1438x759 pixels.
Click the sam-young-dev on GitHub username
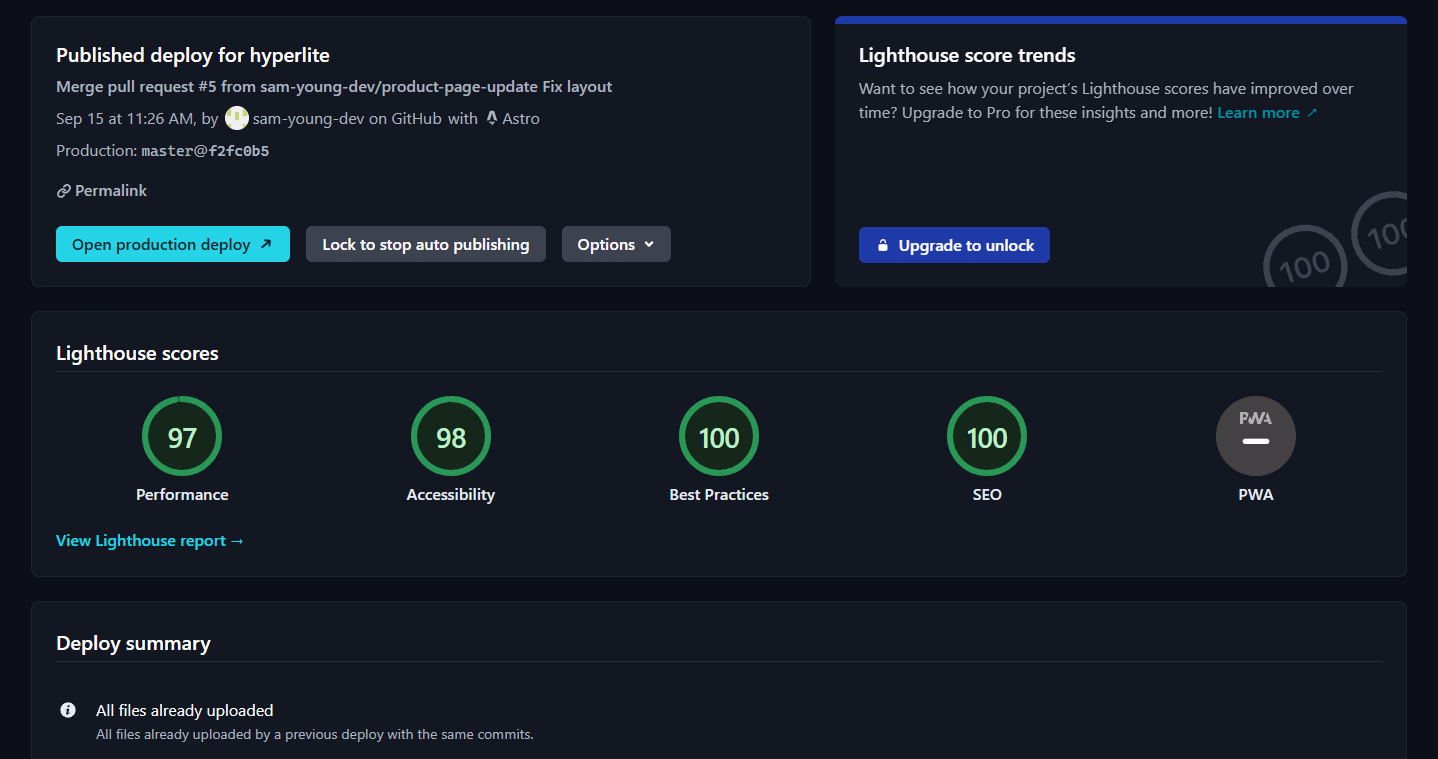[x=347, y=118]
